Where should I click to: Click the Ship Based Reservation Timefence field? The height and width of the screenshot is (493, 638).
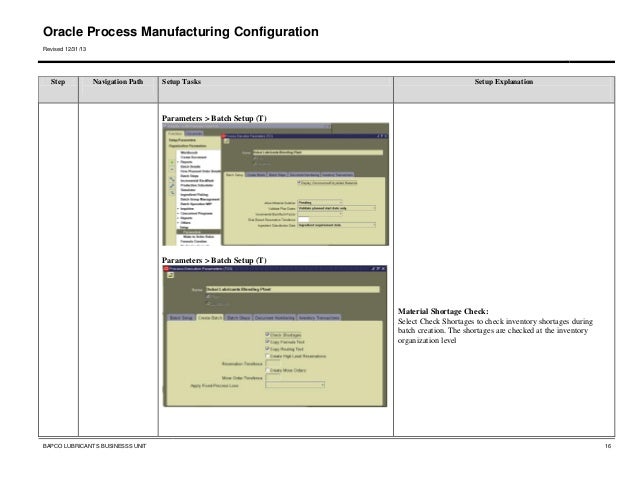304,219
